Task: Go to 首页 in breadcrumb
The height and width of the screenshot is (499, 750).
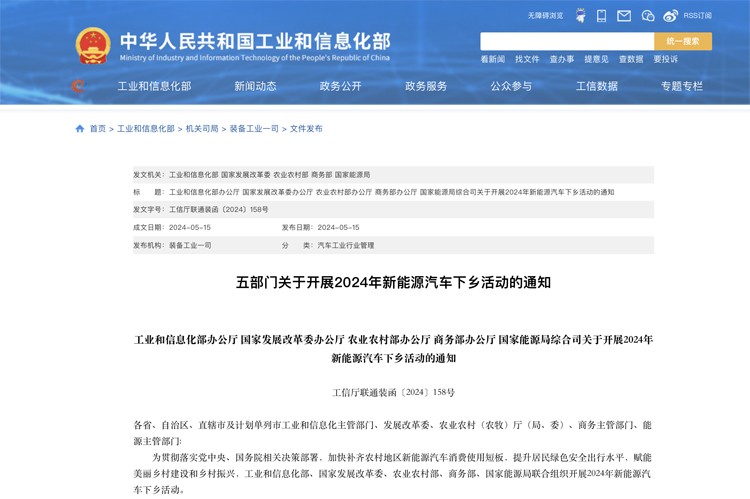Action: point(98,129)
